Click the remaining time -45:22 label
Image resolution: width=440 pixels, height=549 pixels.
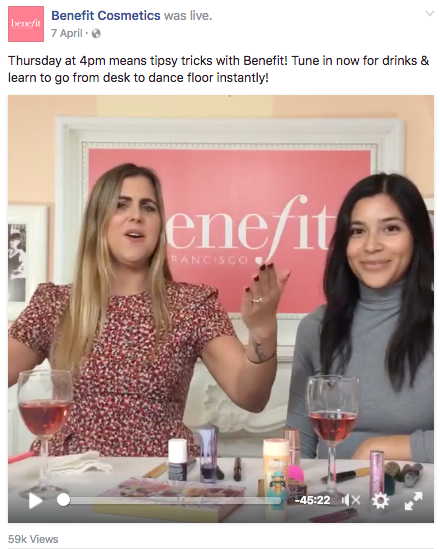[x=312, y=500]
